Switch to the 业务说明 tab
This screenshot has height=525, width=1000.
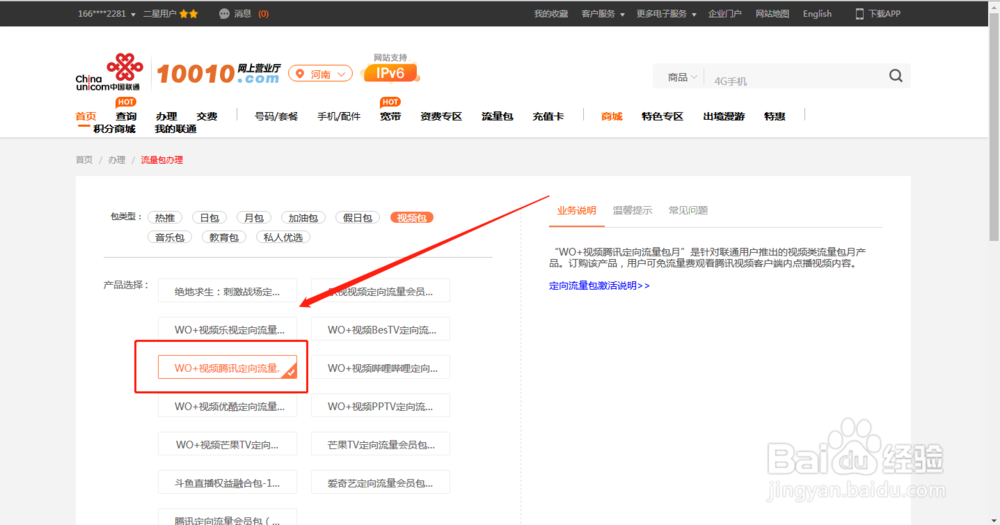click(577, 211)
